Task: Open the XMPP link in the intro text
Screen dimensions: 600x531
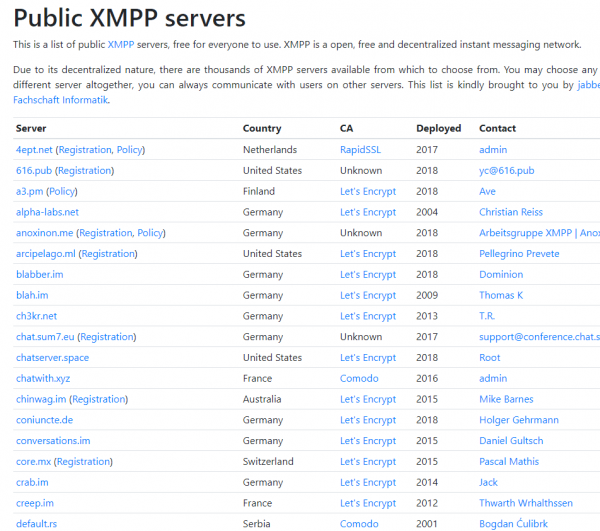Action: (120, 45)
